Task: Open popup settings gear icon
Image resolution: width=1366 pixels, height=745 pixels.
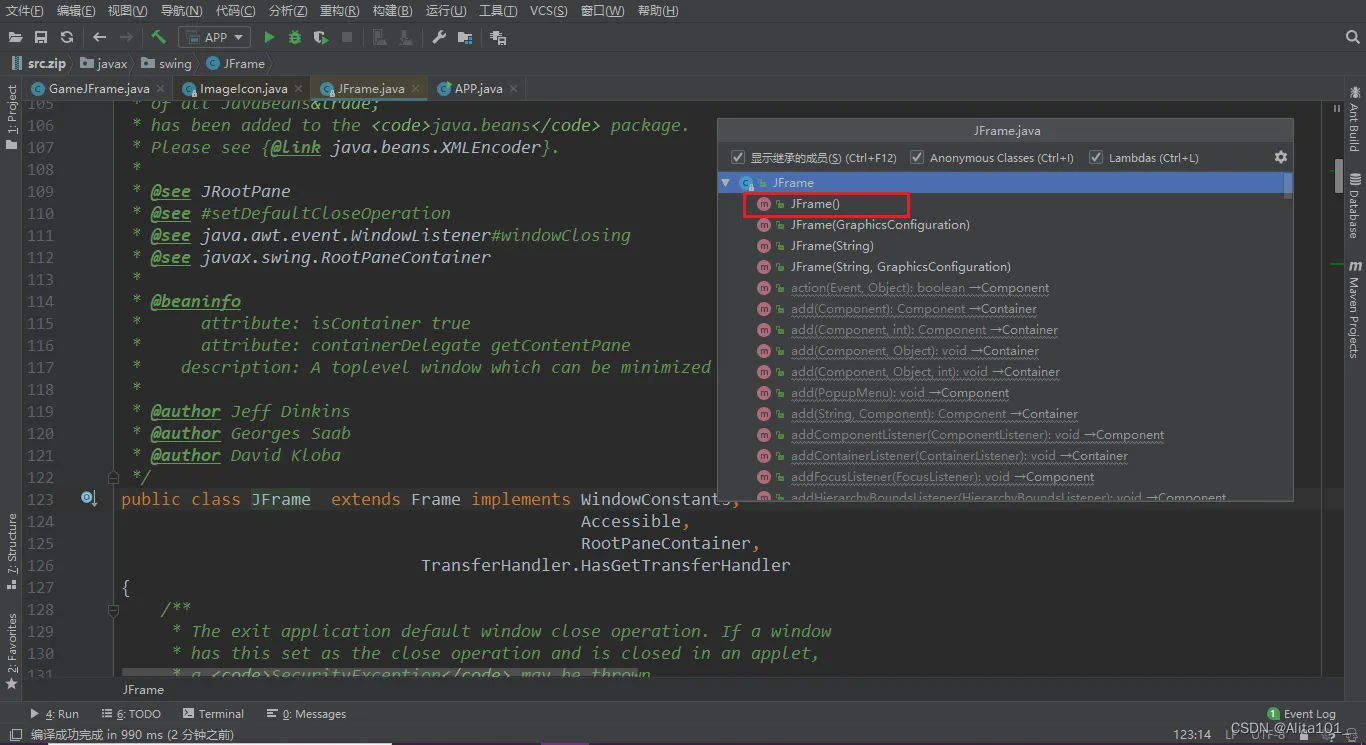Action: [x=1281, y=157]
